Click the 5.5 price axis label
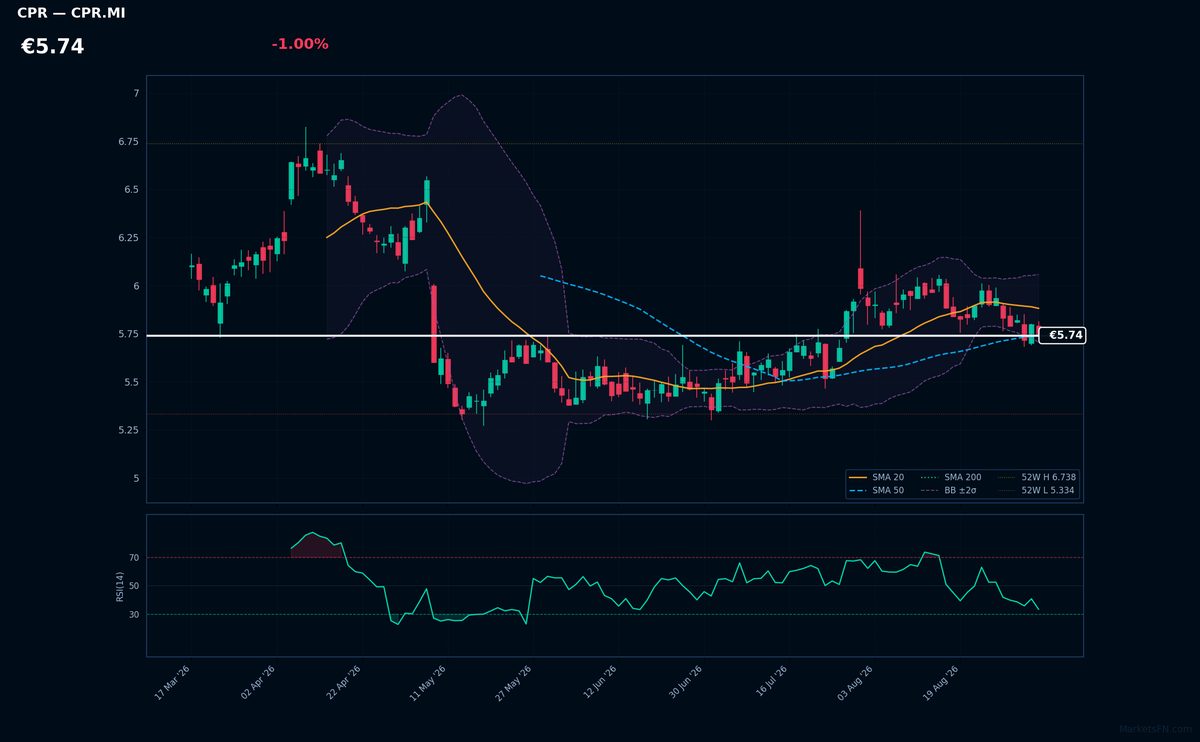 point(132,382)
